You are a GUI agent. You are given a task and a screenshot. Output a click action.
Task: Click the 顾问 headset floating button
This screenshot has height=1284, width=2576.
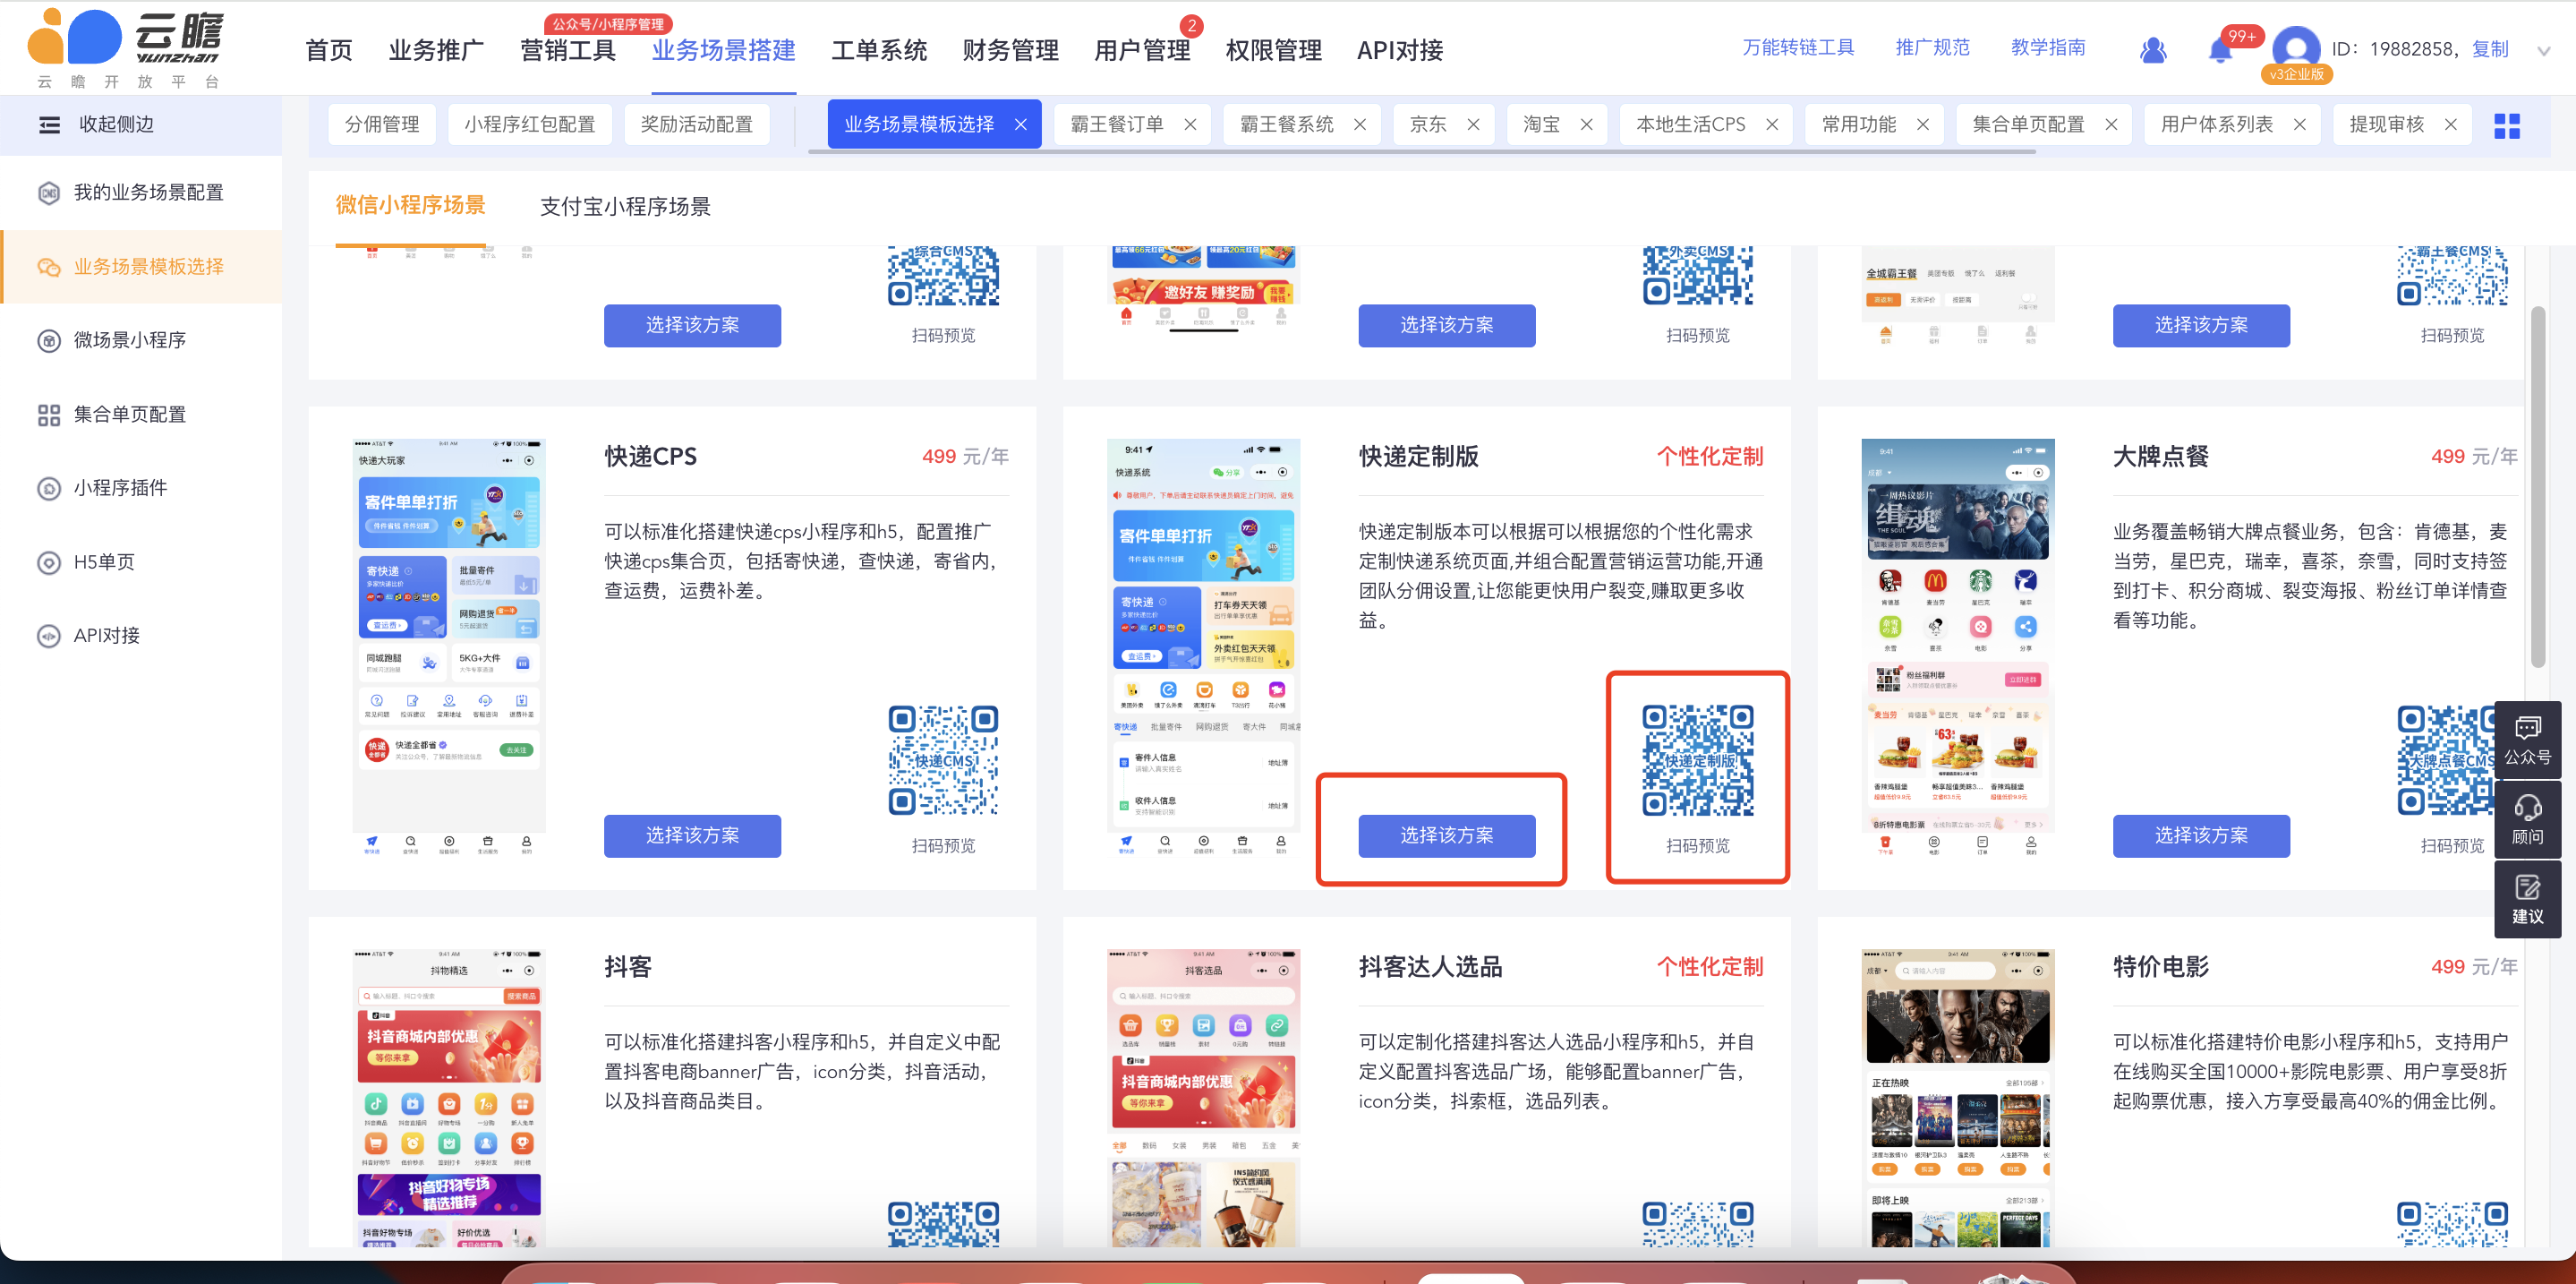click(x=2527, y=820)
